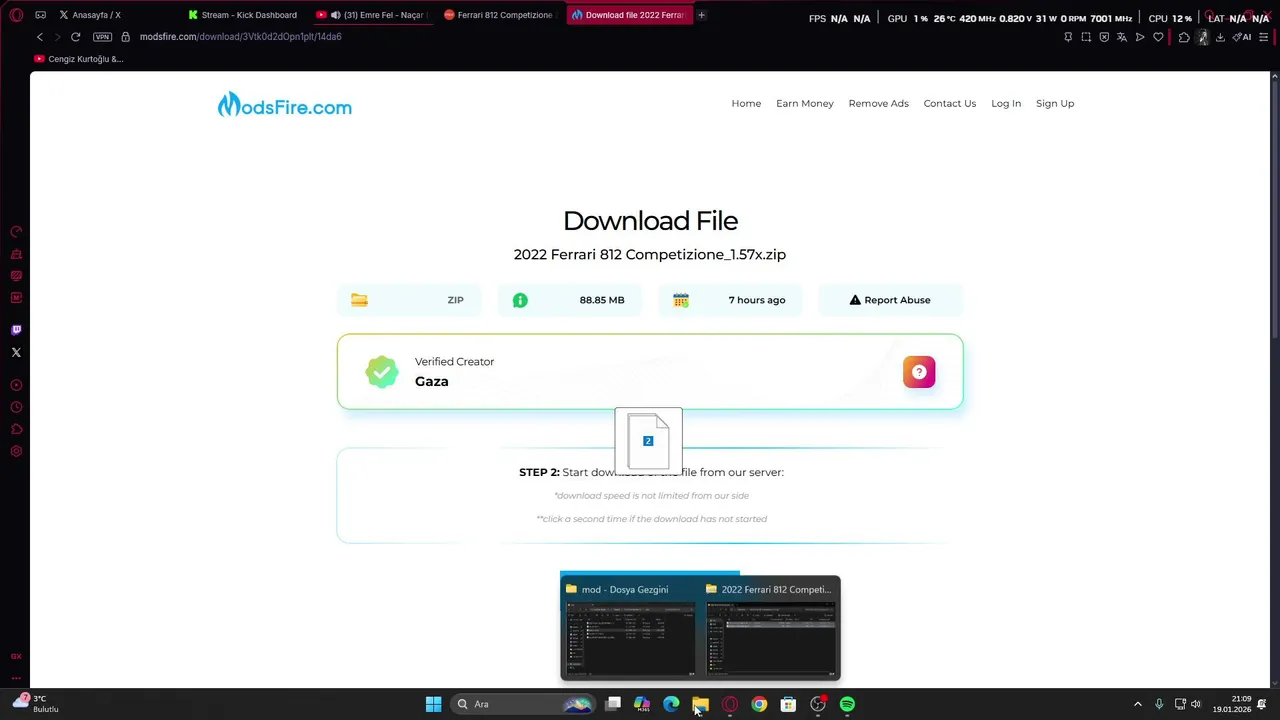Open the Contact Us page

[950, 103]
